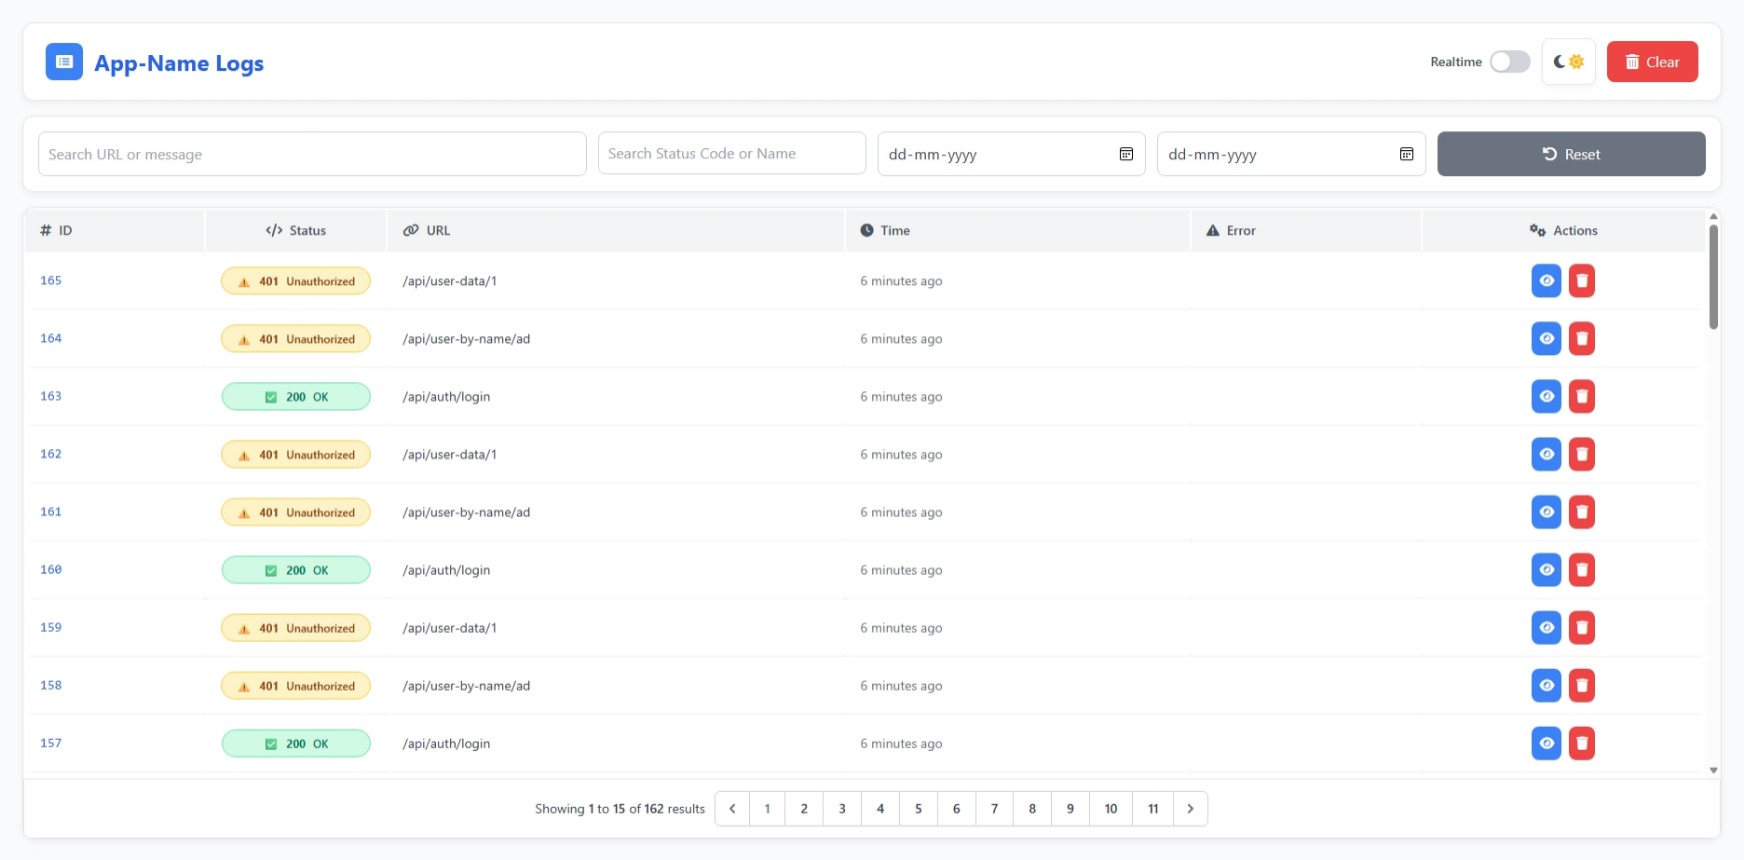
Task: Focus the Search Status Code or Name field
Action: click(732, 153)
